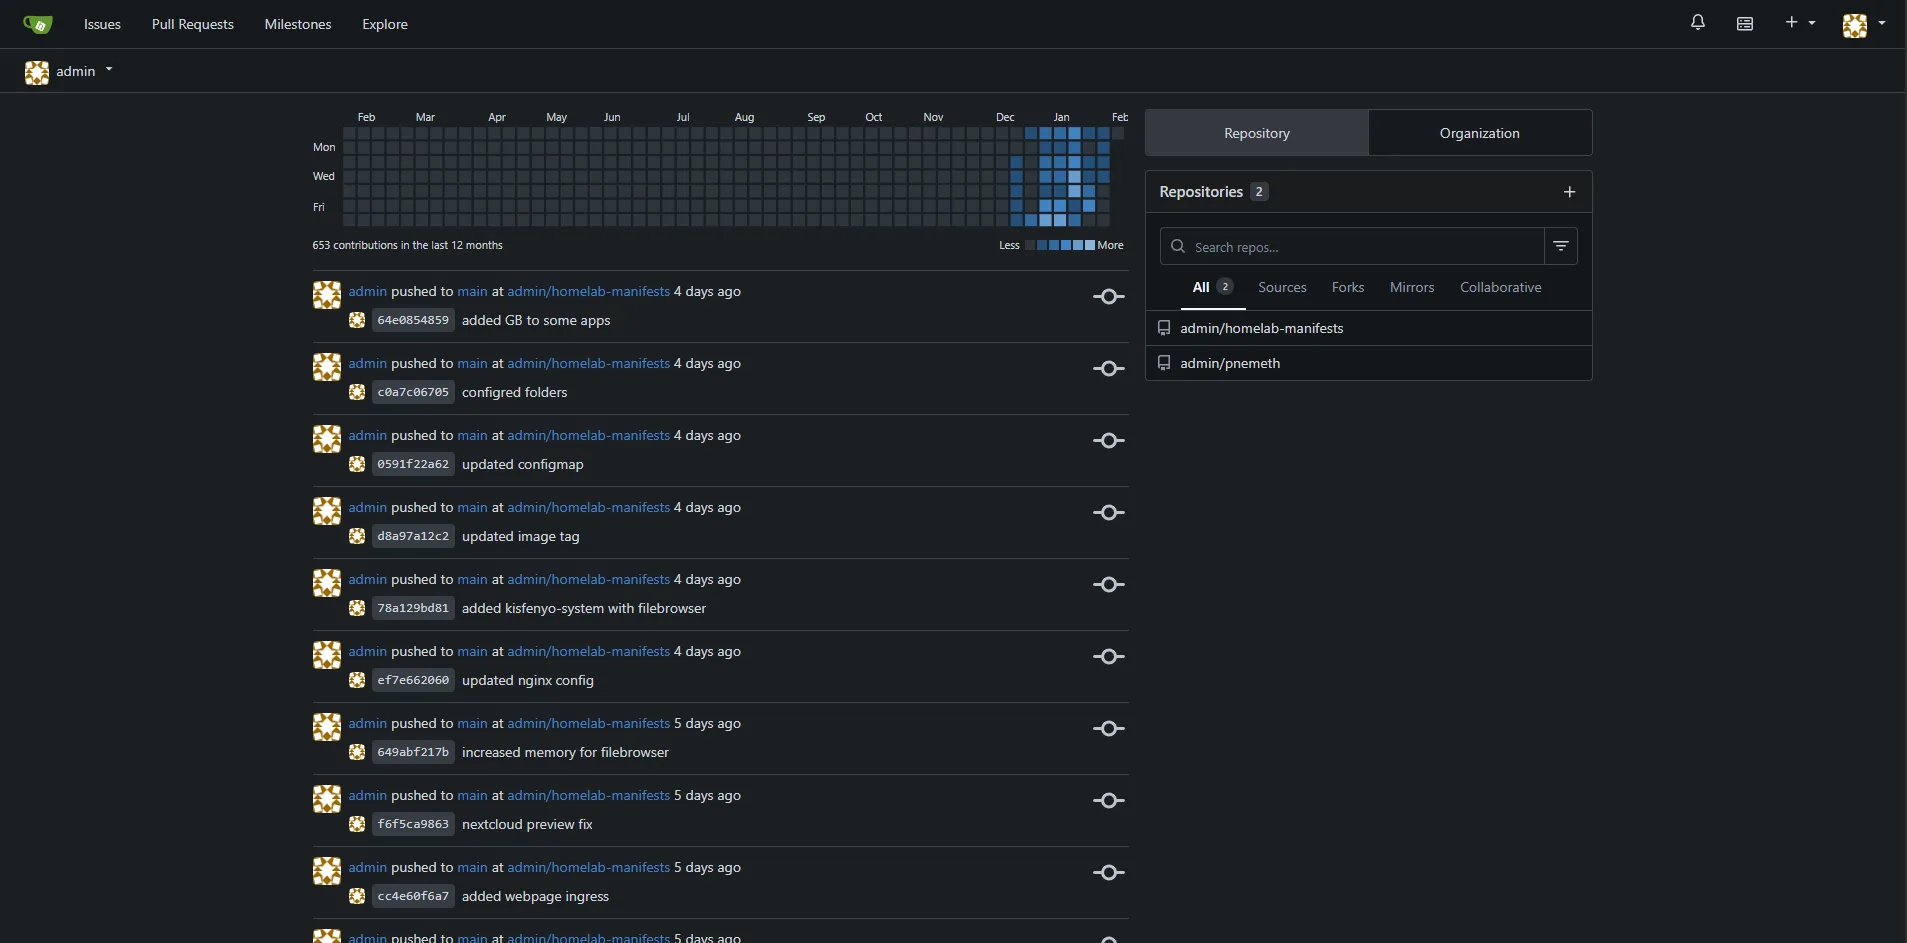Click the repository book icon beside admin/pnemeth
This screenshot has height=943, width=1907.
point(1165,363)
